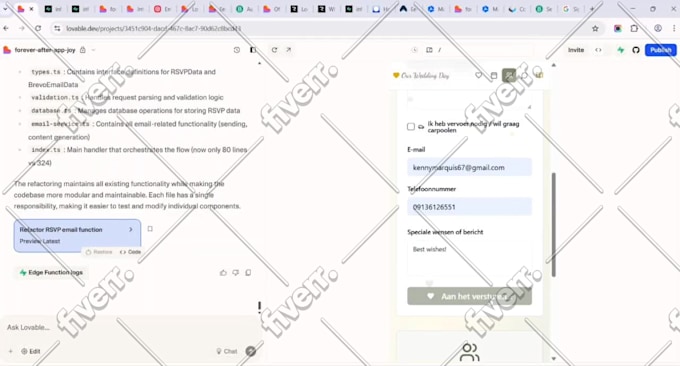The width and height of the screenshot is (680, 366).
Task: Click the E-mail input field
Action: [x=469, y=167]
